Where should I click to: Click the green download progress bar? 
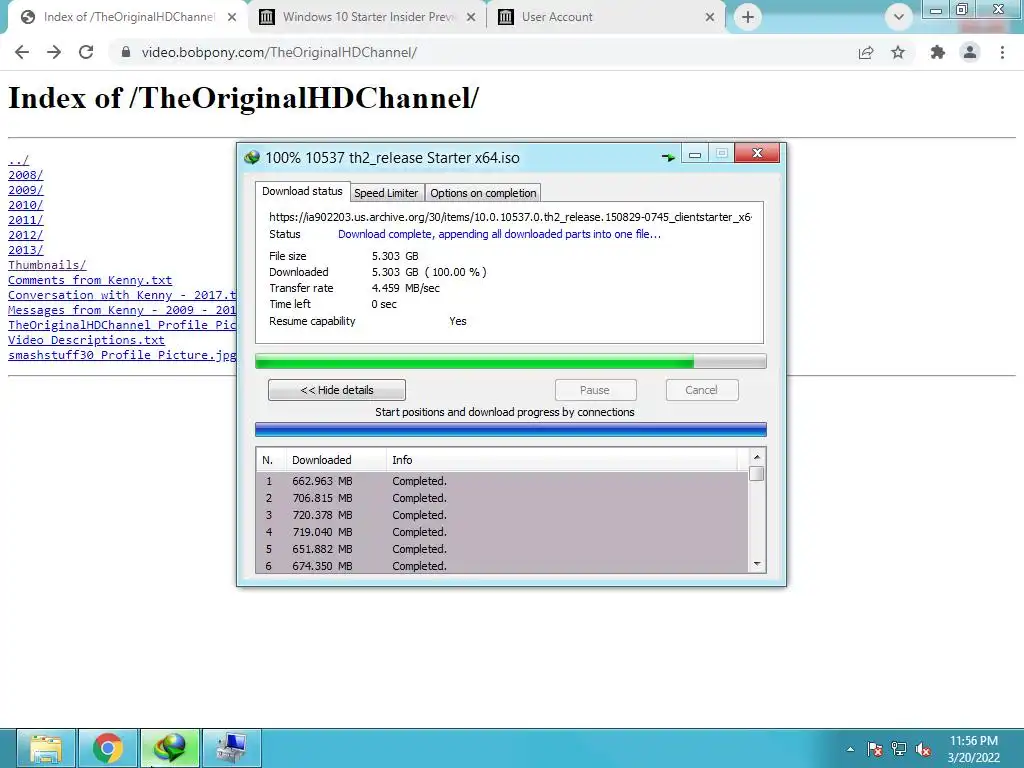tap(511, 361)
